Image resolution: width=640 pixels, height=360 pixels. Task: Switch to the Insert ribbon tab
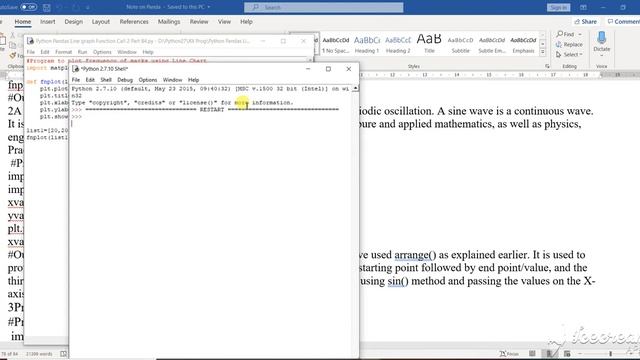coord(47,22)
